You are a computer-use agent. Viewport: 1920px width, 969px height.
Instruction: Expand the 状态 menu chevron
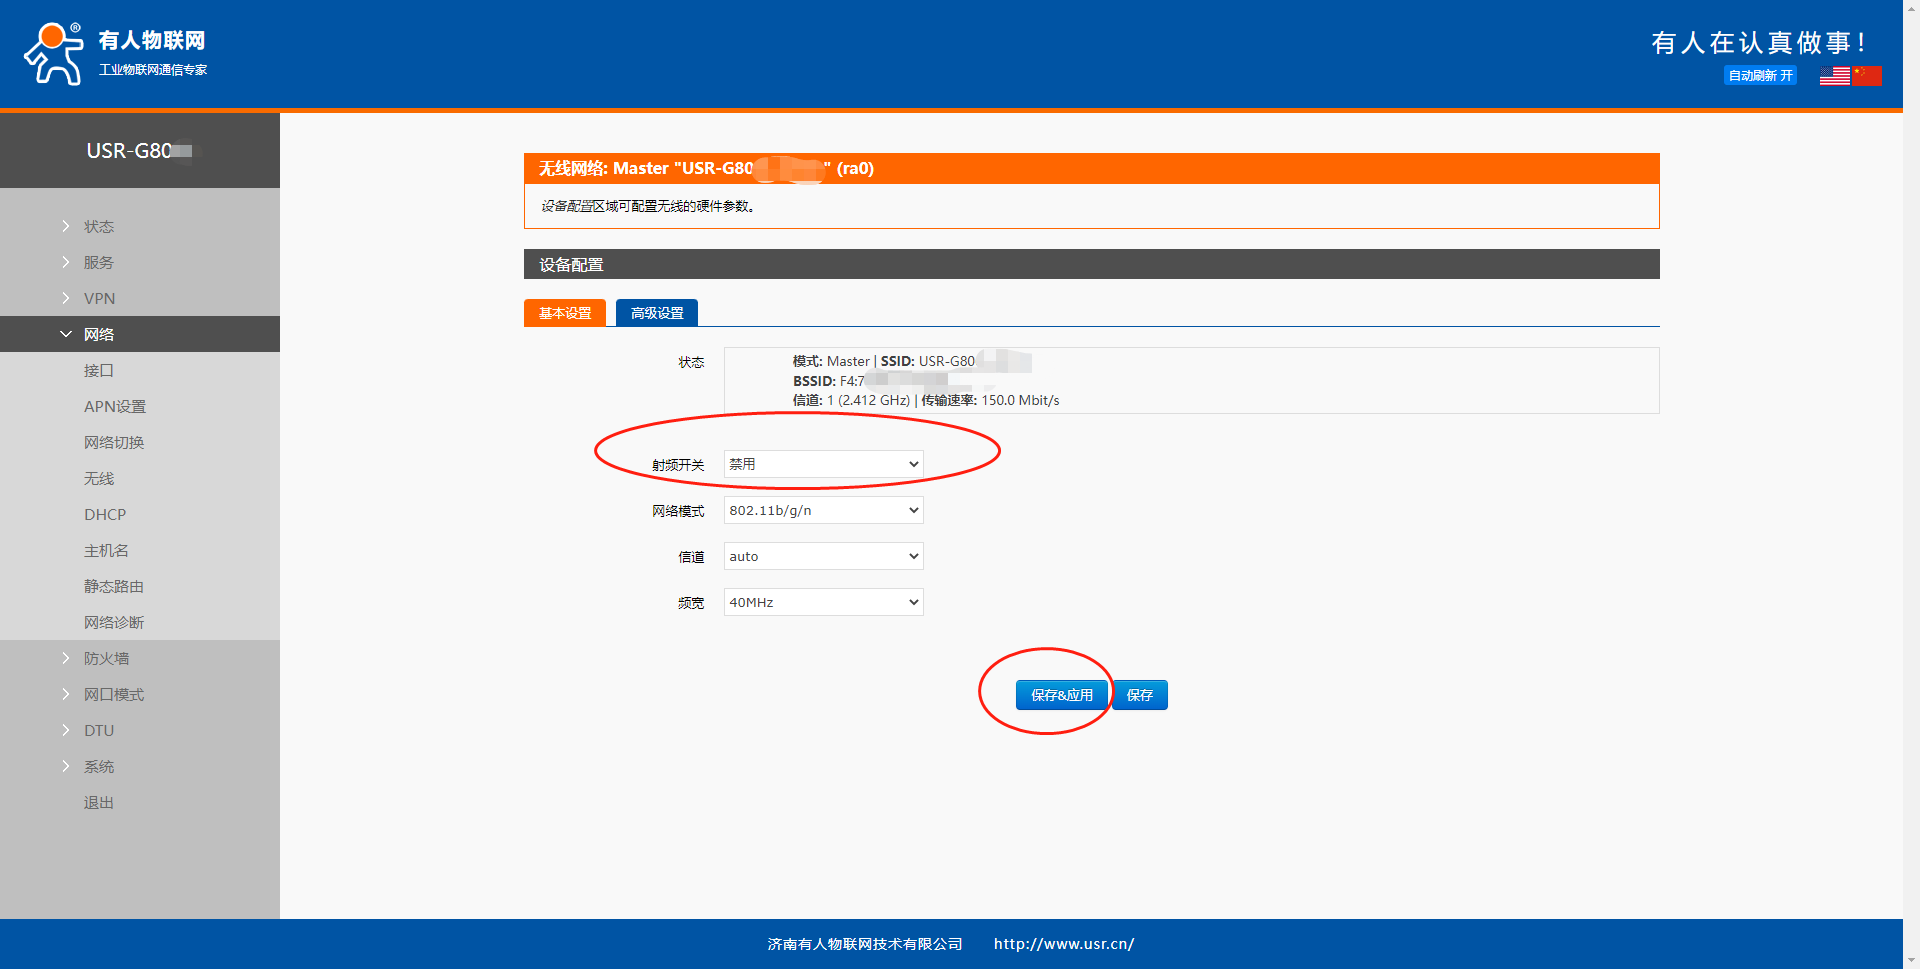tap(66, 226)
